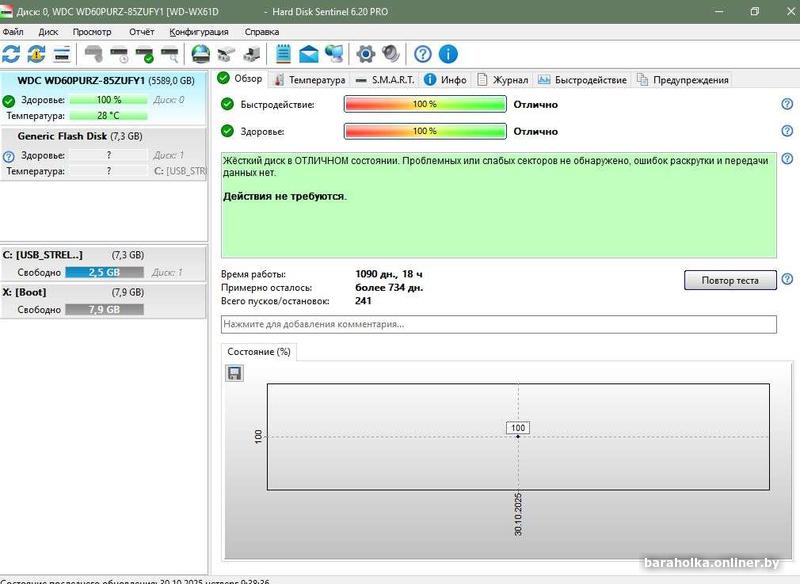Click the envelope e-mail icon in toolbar
This screenshot has width=800, height=584.
coord(309,54)
